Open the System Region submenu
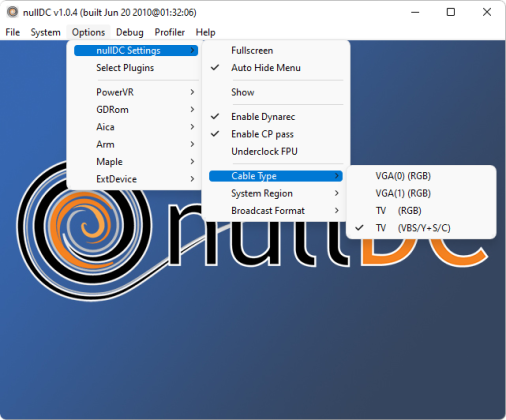506x420 pixels. [276, 193]
